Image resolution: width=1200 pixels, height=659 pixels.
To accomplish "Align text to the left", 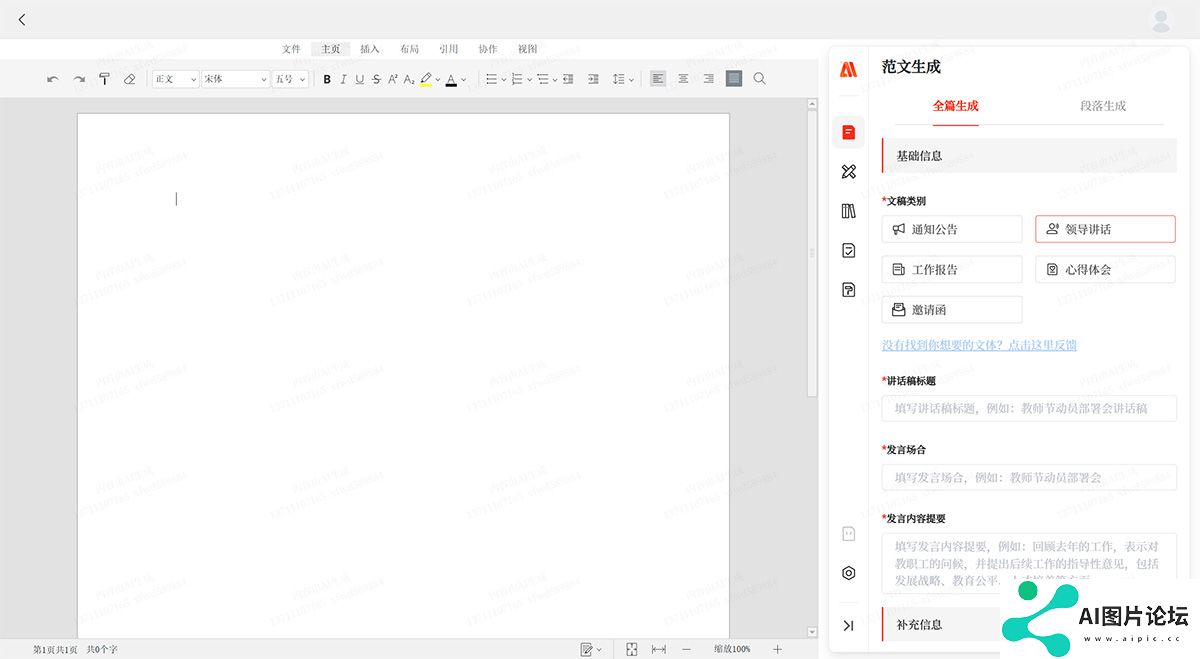I will (x=658, y=78).
